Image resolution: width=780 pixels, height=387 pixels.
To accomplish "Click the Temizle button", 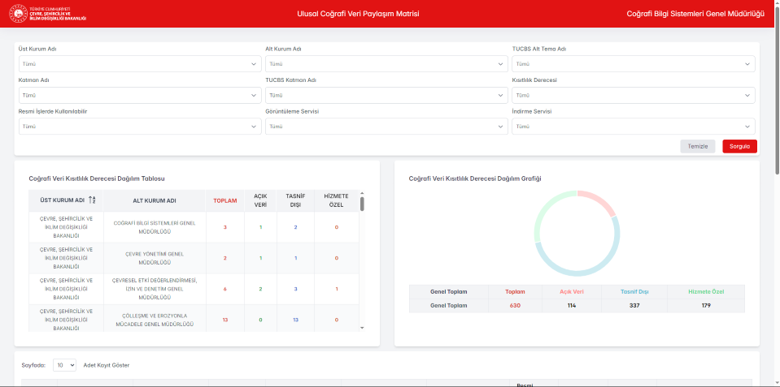I will (697, 146).
